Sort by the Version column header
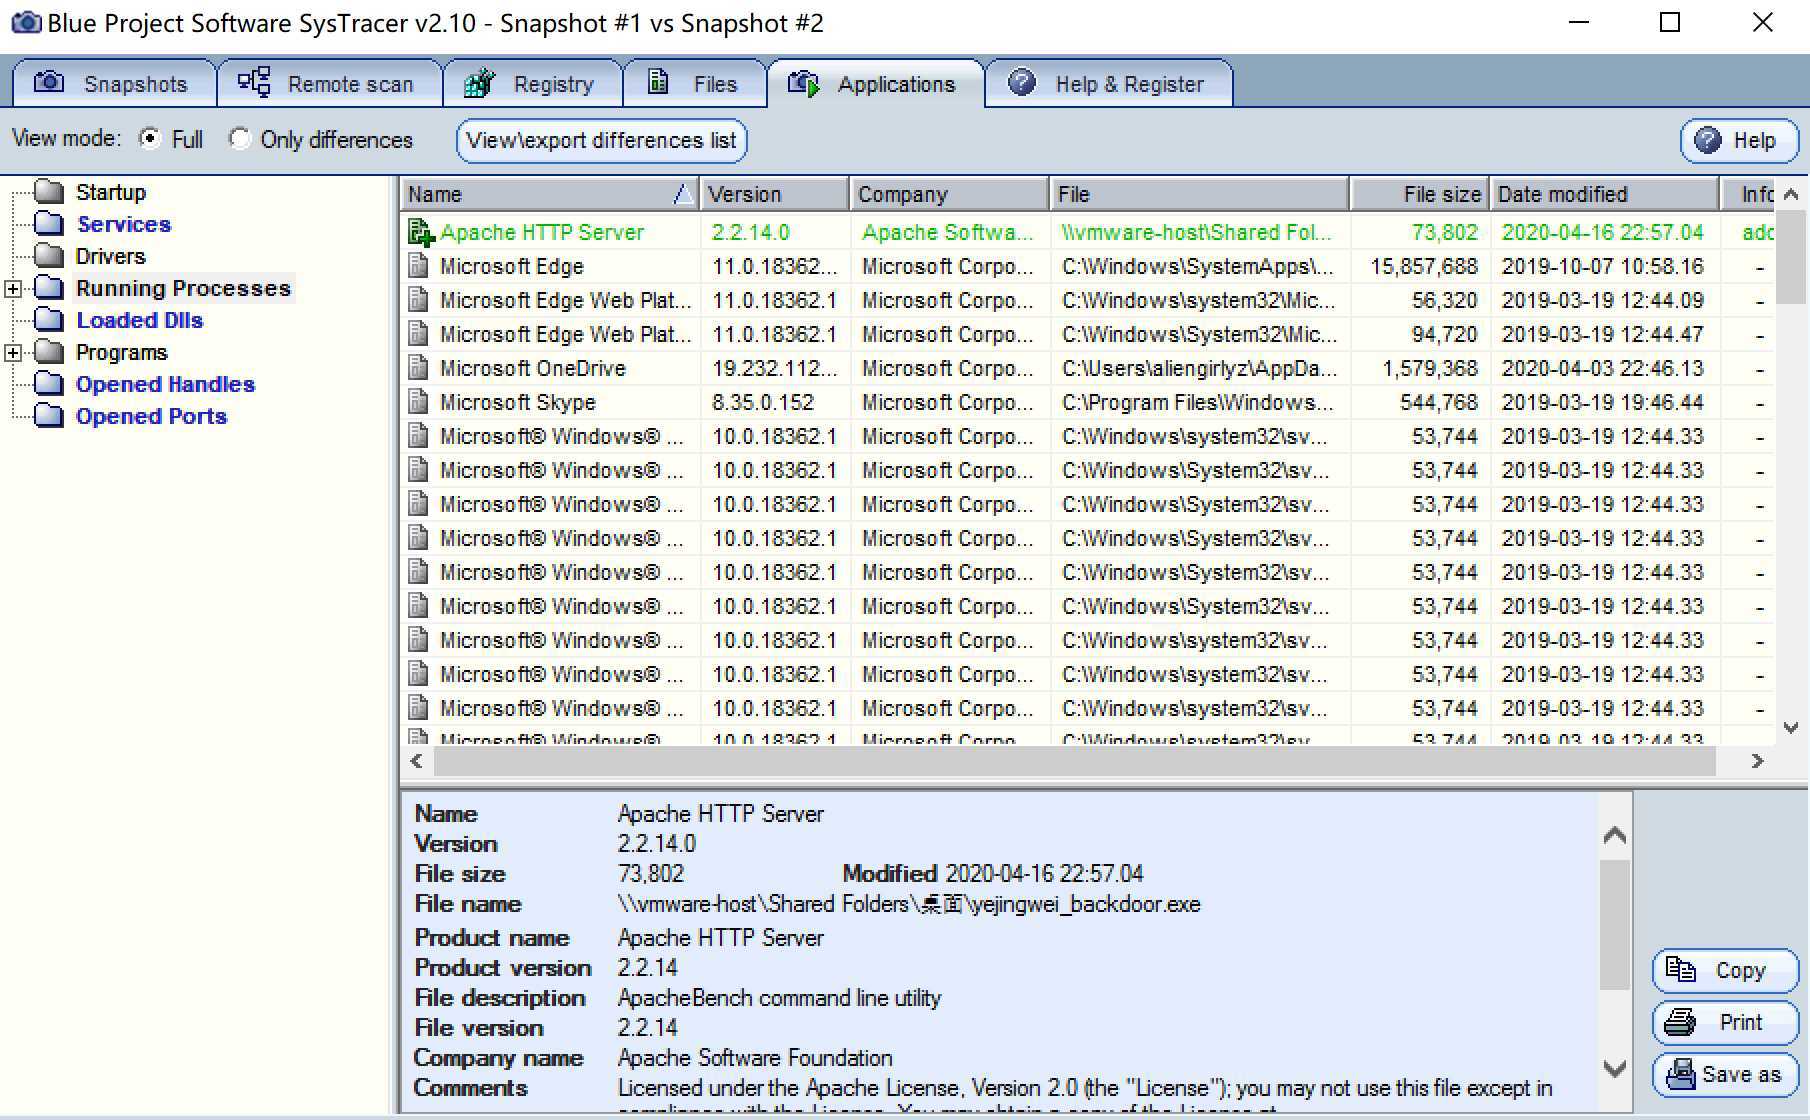 click(x=773, y=194)
